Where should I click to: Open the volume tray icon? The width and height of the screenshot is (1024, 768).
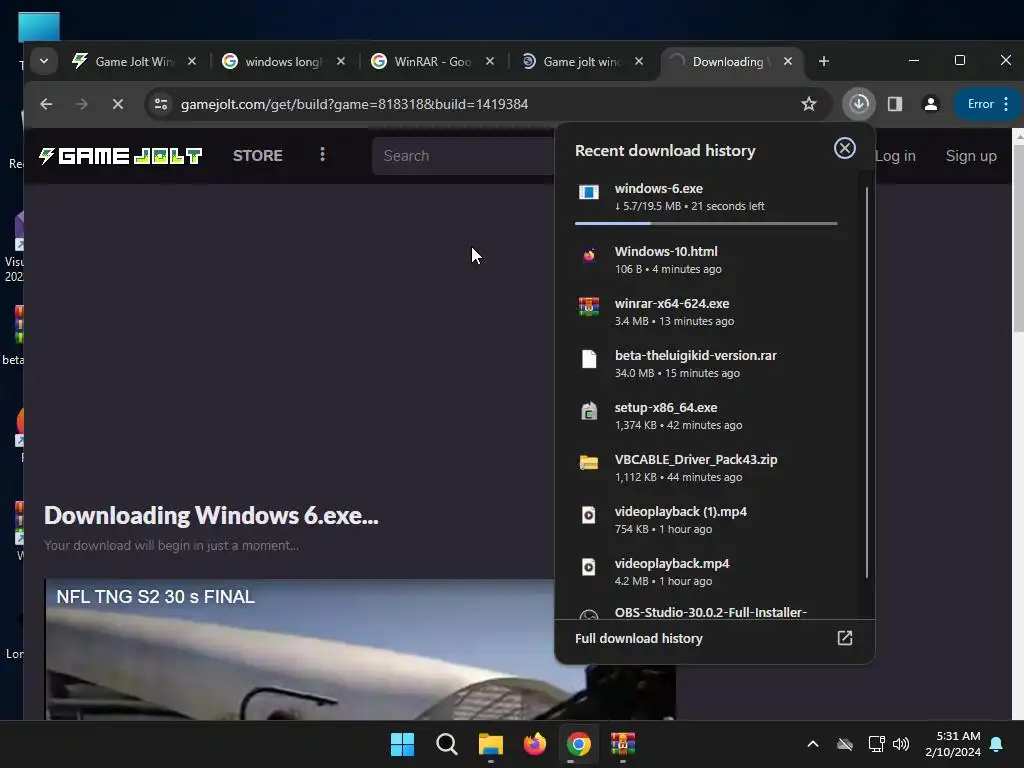click(x=901, y=744)
